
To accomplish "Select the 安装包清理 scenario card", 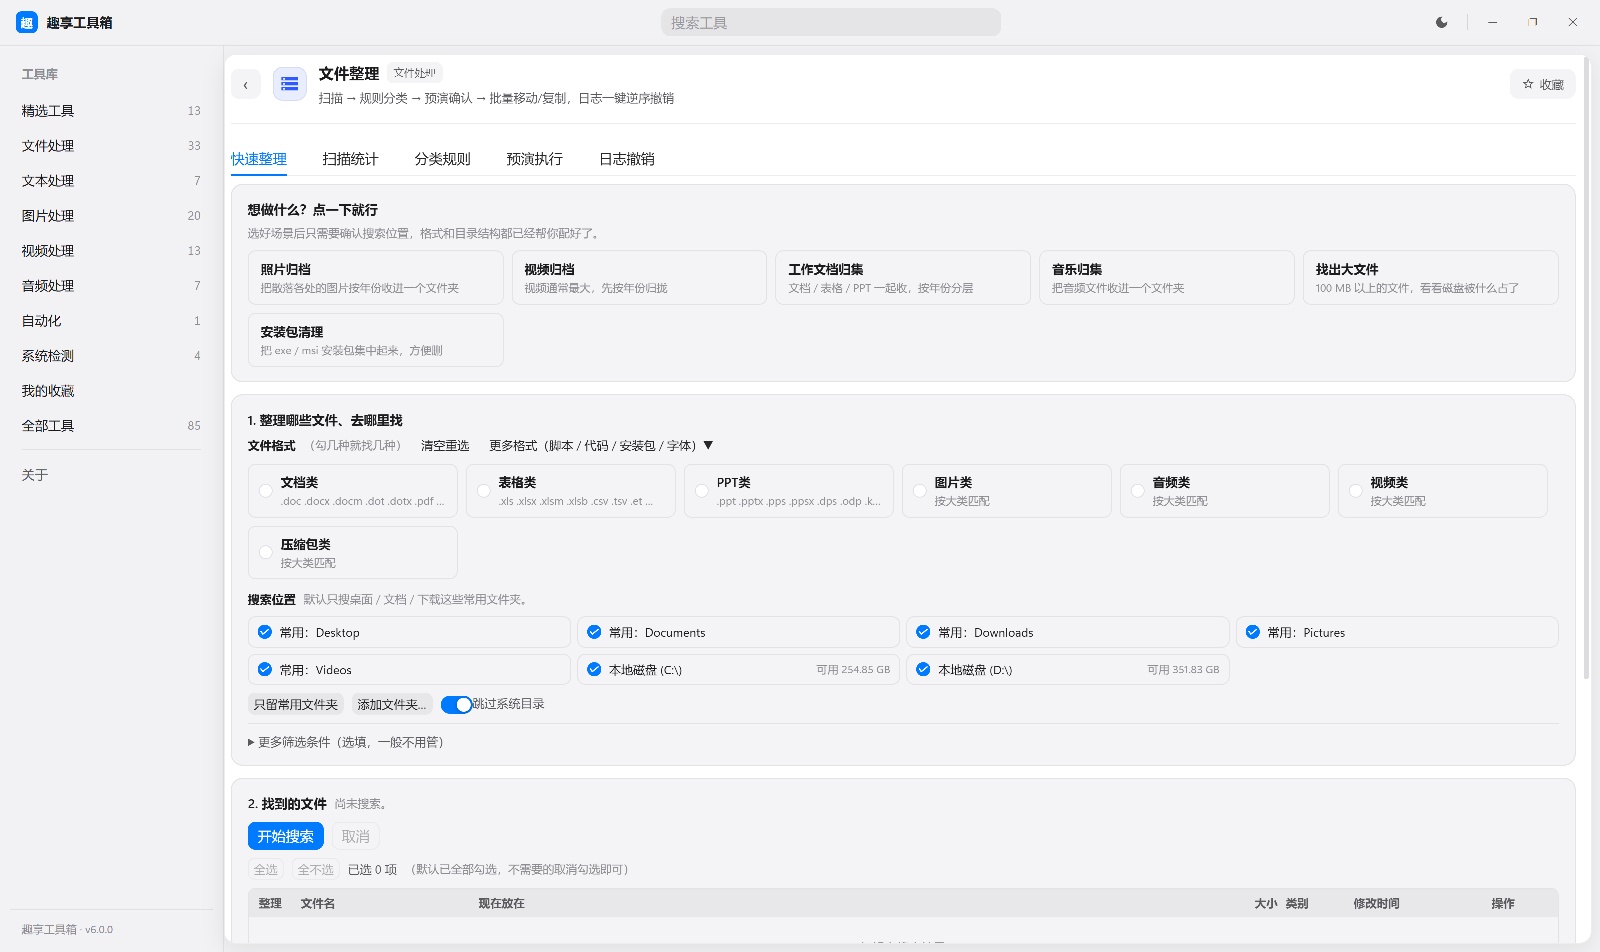I will (x=376, y=340).
